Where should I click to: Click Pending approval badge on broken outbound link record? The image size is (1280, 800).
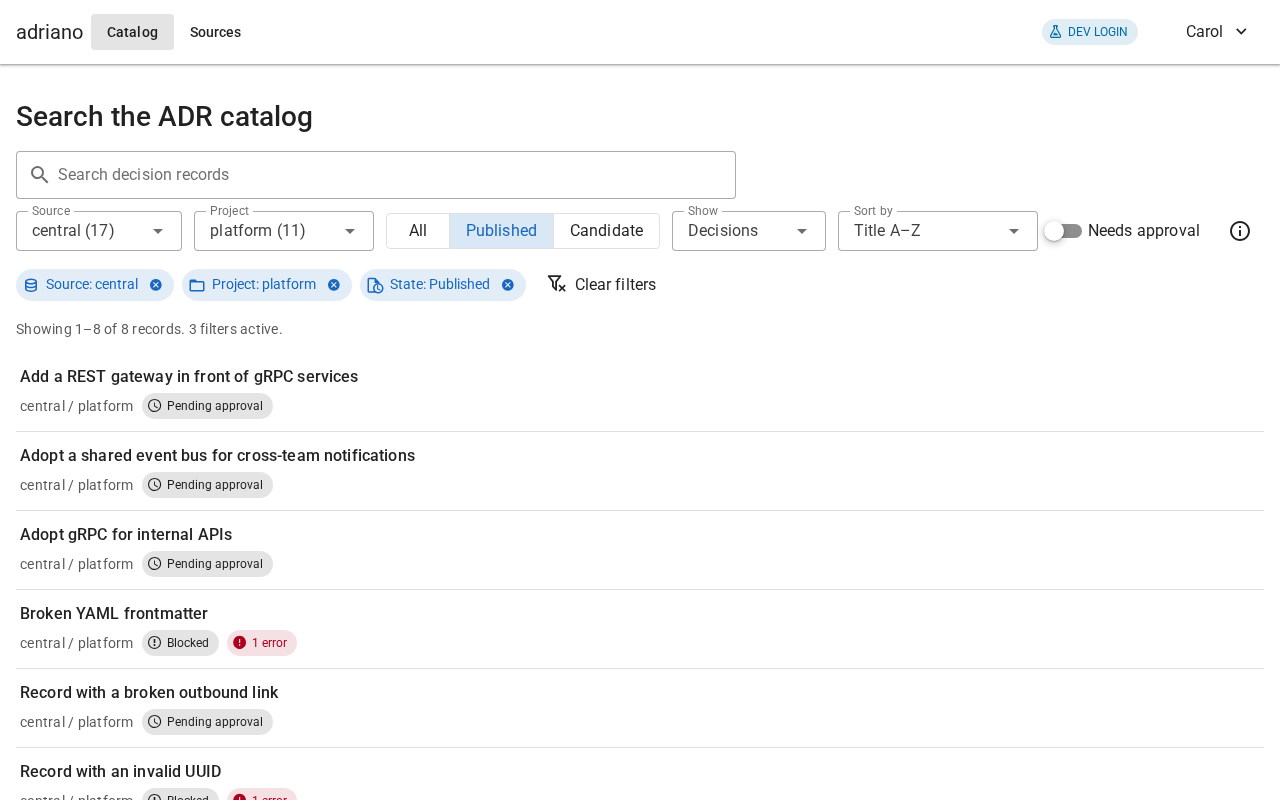click(207, 722)
